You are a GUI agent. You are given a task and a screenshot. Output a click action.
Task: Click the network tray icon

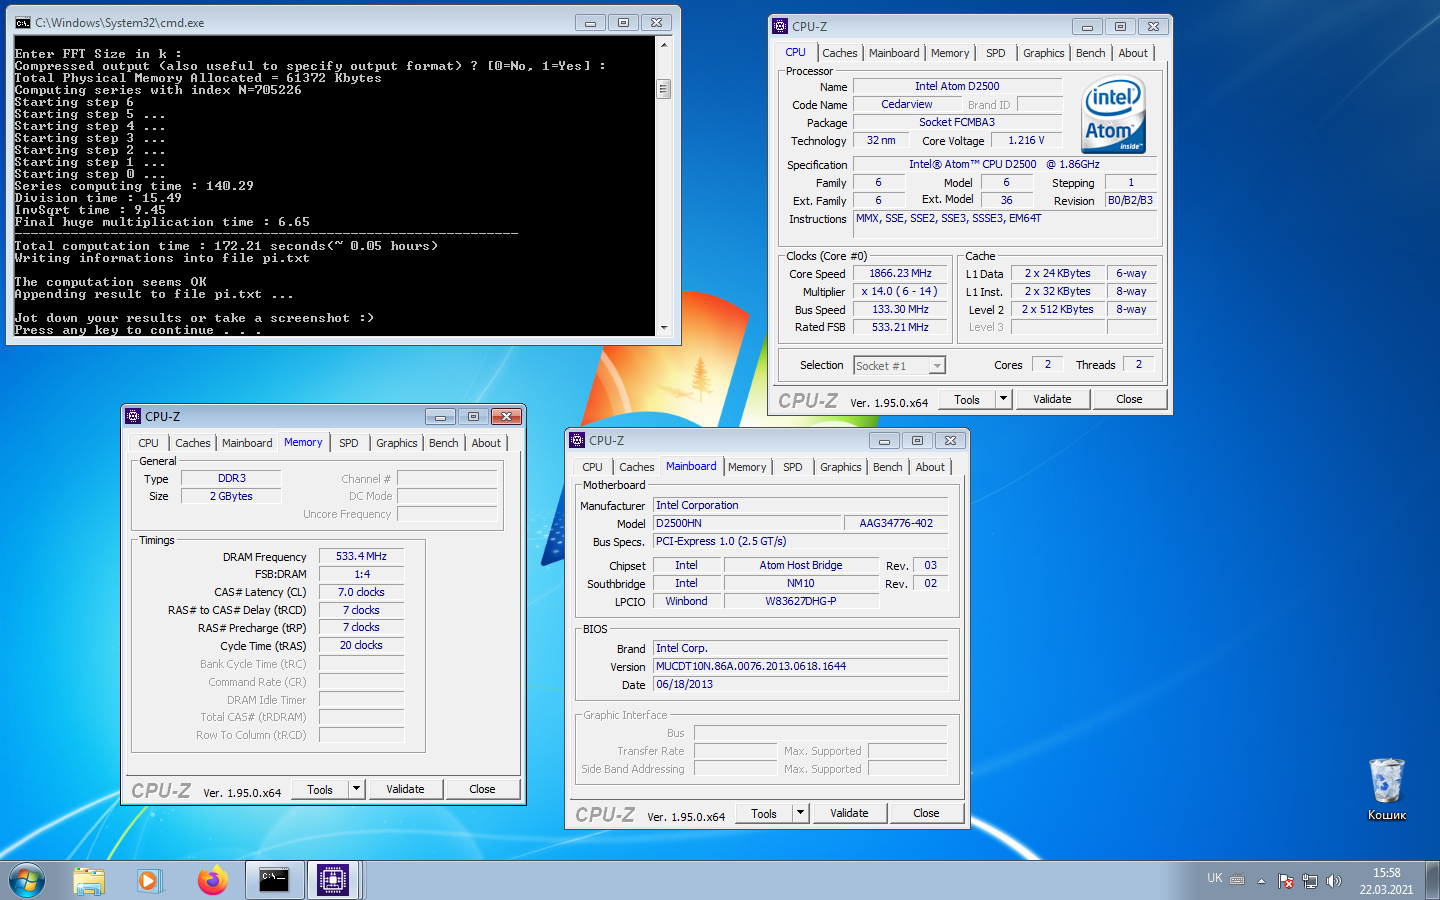1310,881
